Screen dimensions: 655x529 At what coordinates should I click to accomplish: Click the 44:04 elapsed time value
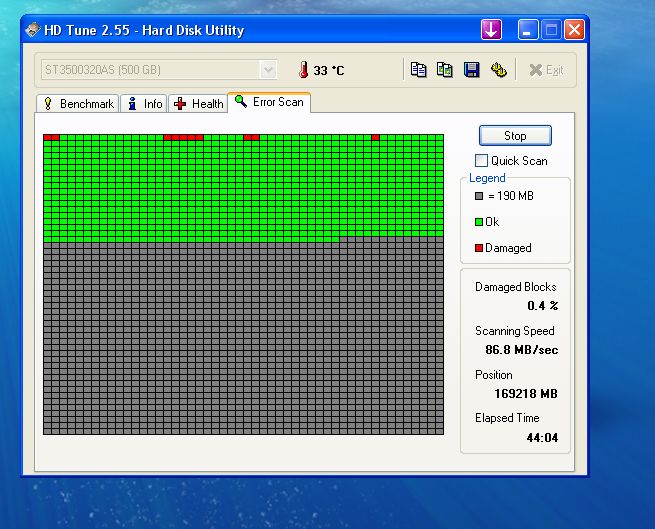pyautogui.click(x=542, y=438)
